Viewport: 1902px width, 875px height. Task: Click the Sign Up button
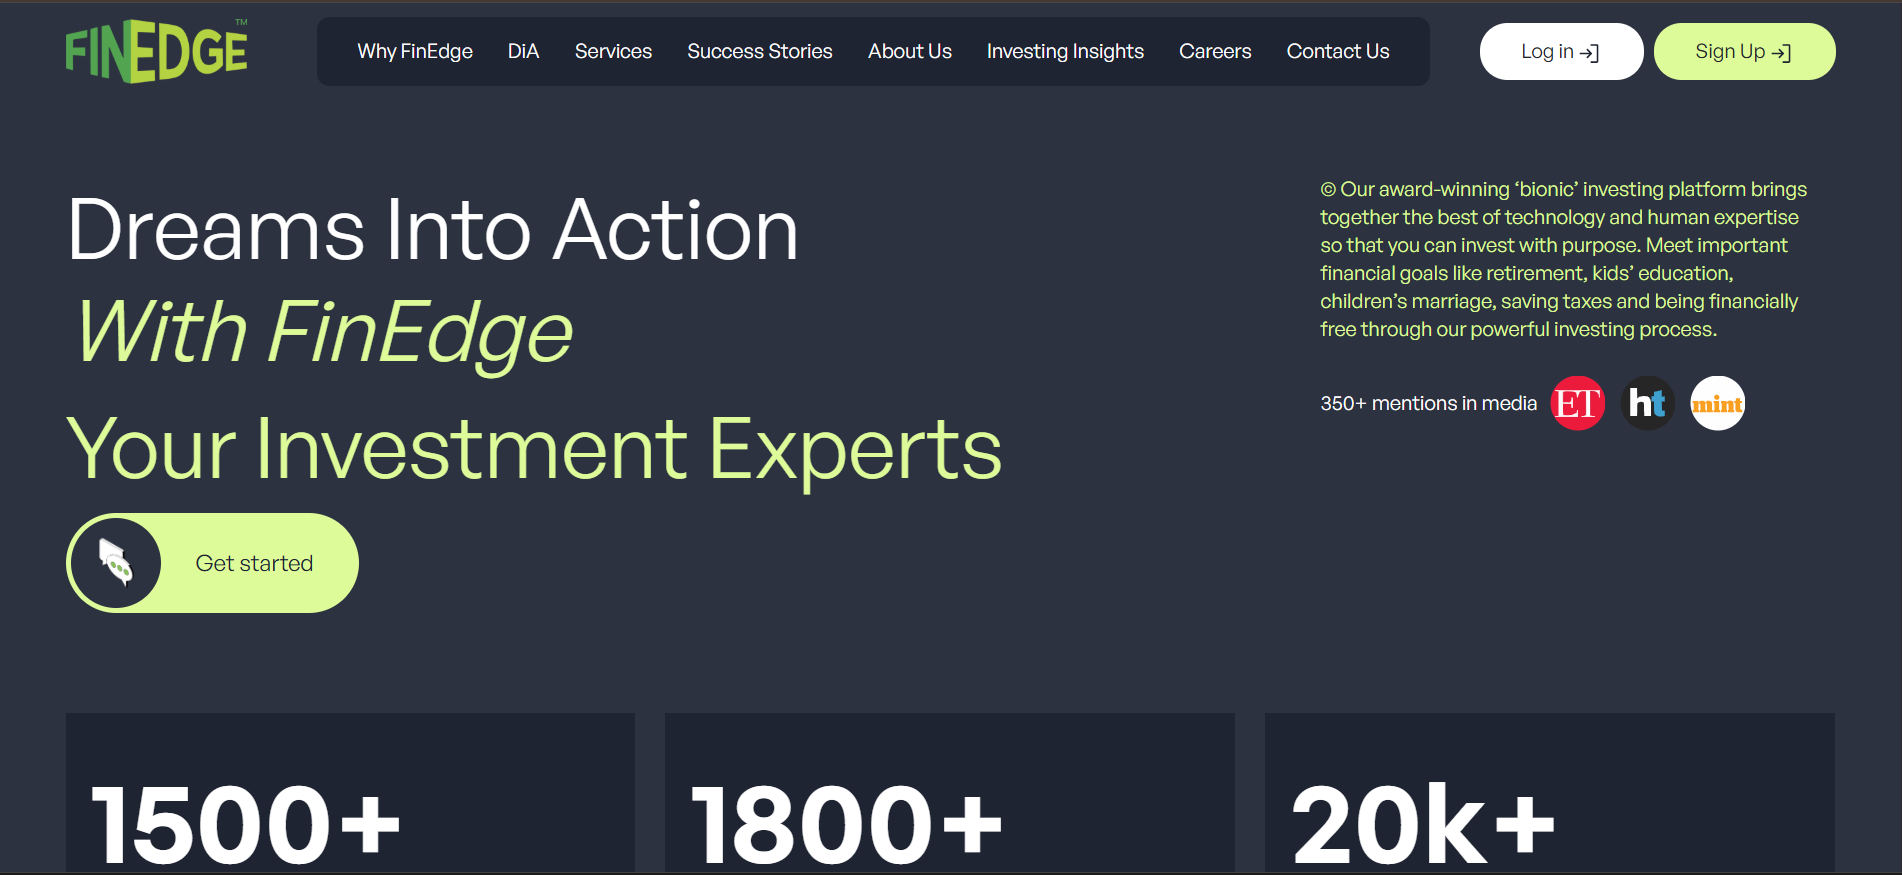point(1744,51)
